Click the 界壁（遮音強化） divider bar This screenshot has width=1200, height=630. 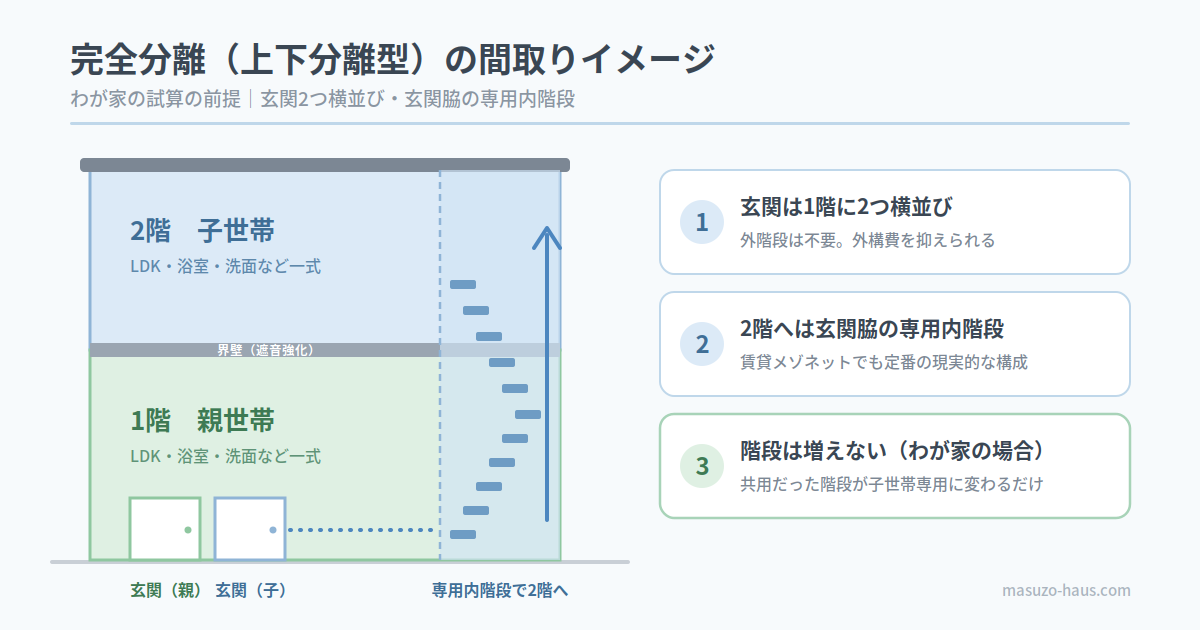[325, 350]
